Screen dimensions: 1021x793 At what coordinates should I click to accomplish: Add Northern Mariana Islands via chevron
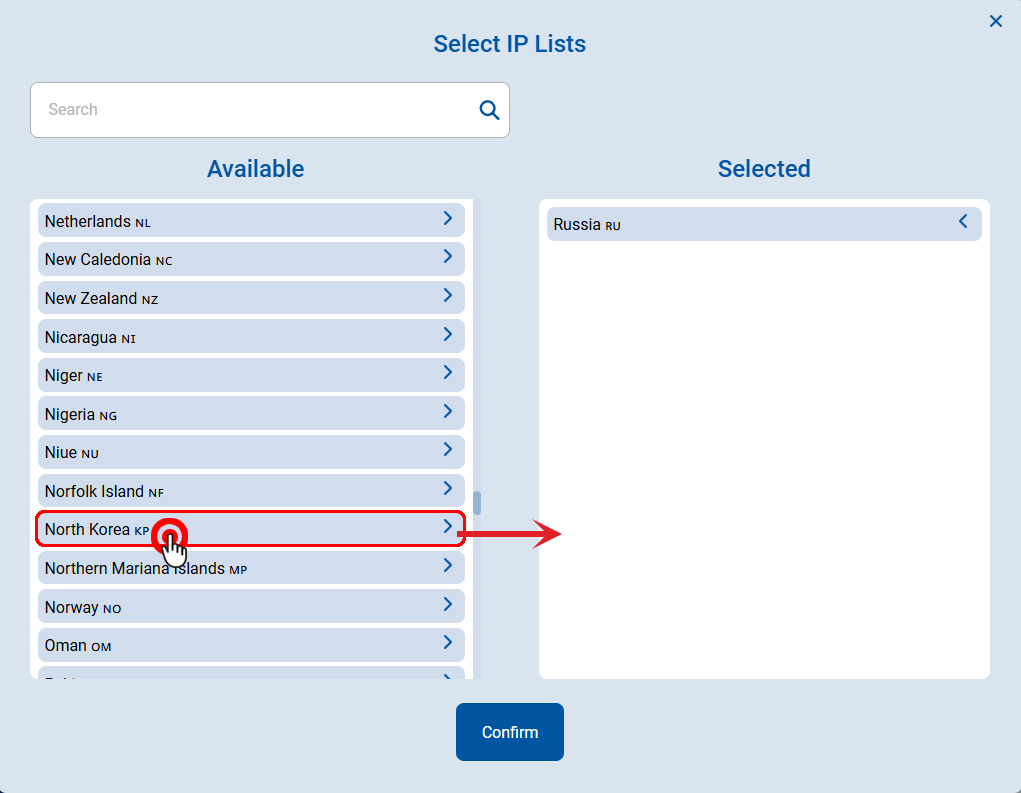click(x=447, y=566)
